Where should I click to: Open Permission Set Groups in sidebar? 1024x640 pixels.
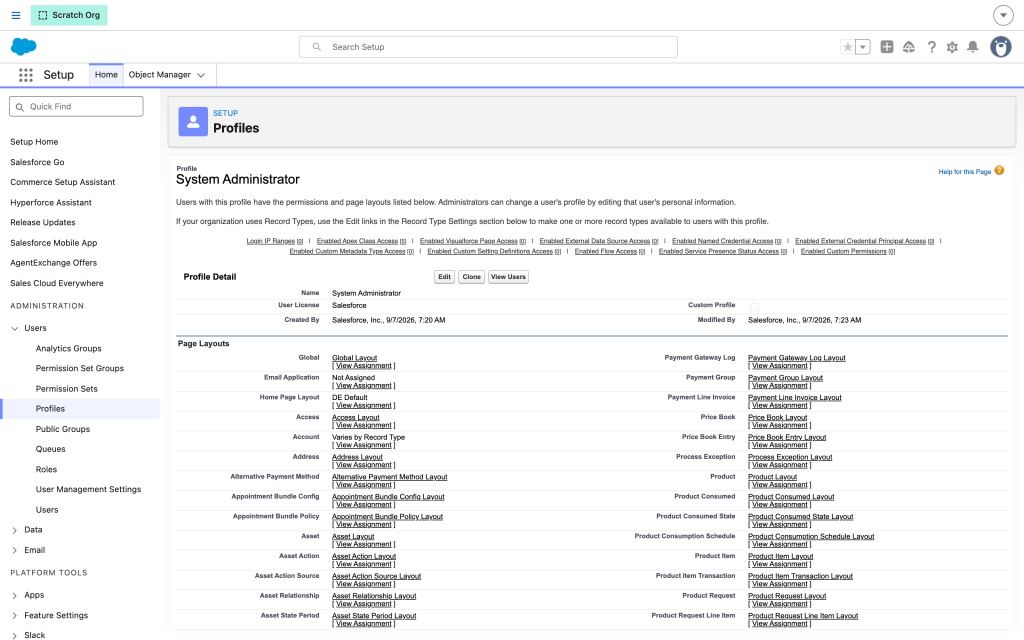[80, 368]
